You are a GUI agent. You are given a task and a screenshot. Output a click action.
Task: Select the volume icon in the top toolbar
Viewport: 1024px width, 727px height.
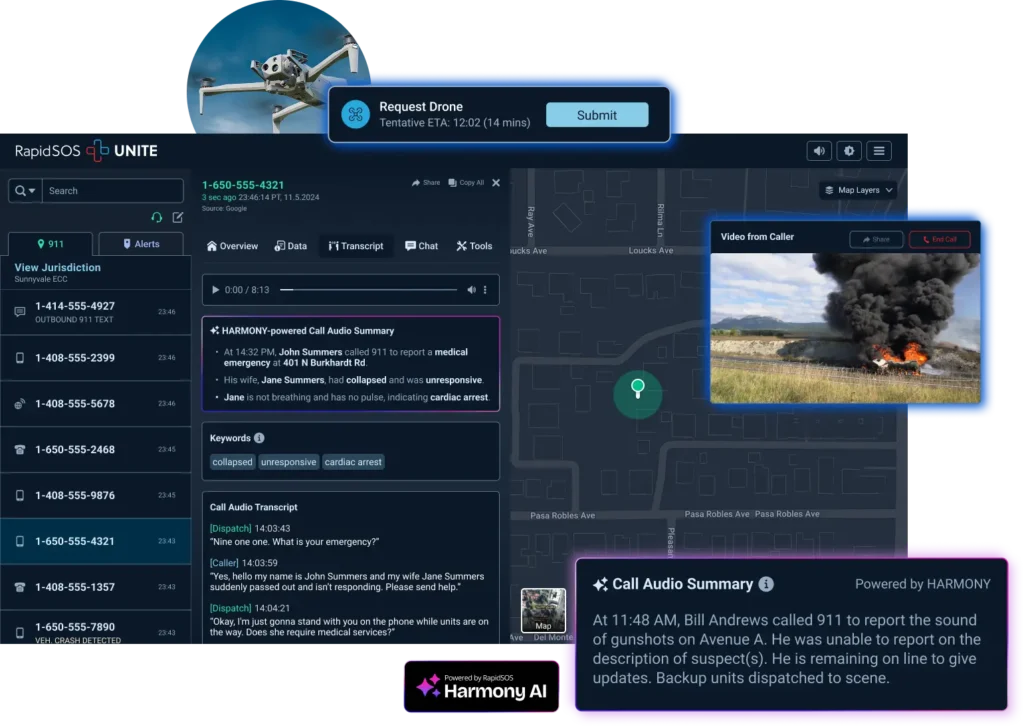tap(819, 150)
